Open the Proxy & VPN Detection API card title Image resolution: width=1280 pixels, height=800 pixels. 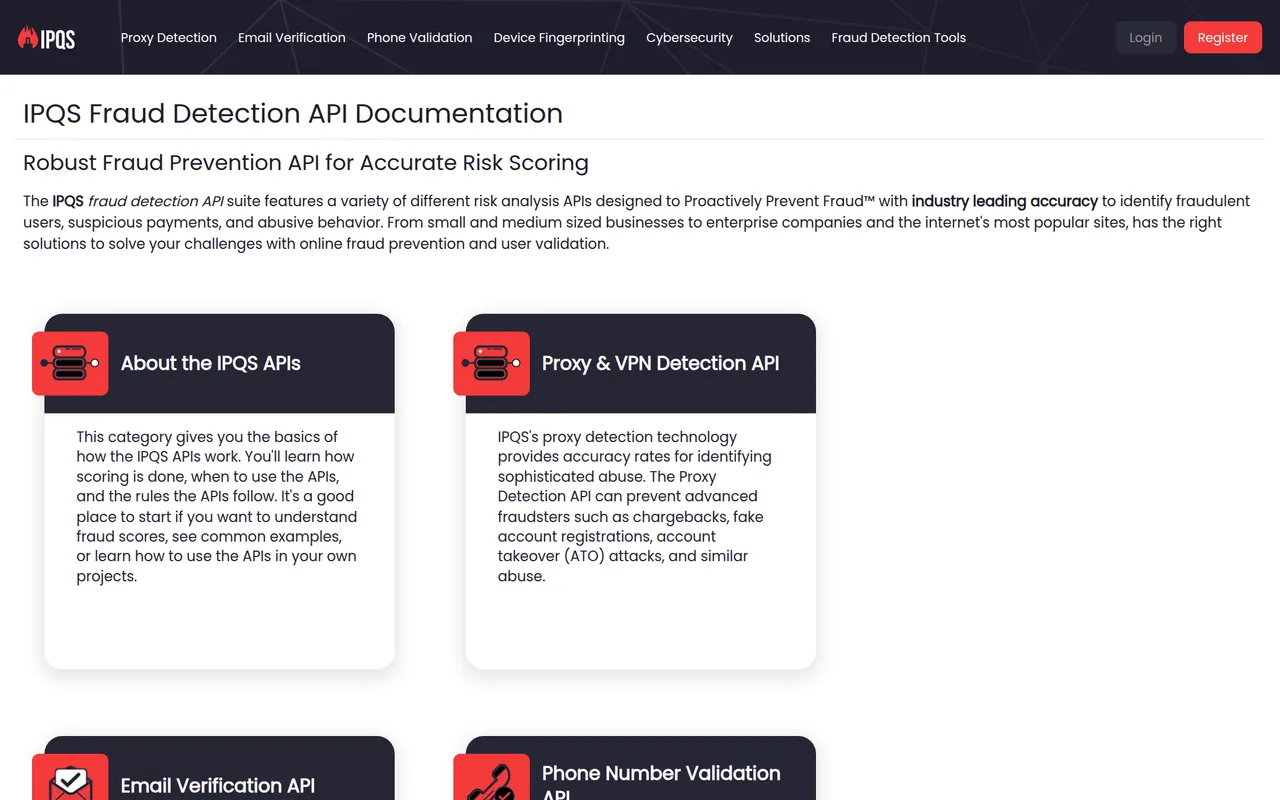tap(660, 363)
